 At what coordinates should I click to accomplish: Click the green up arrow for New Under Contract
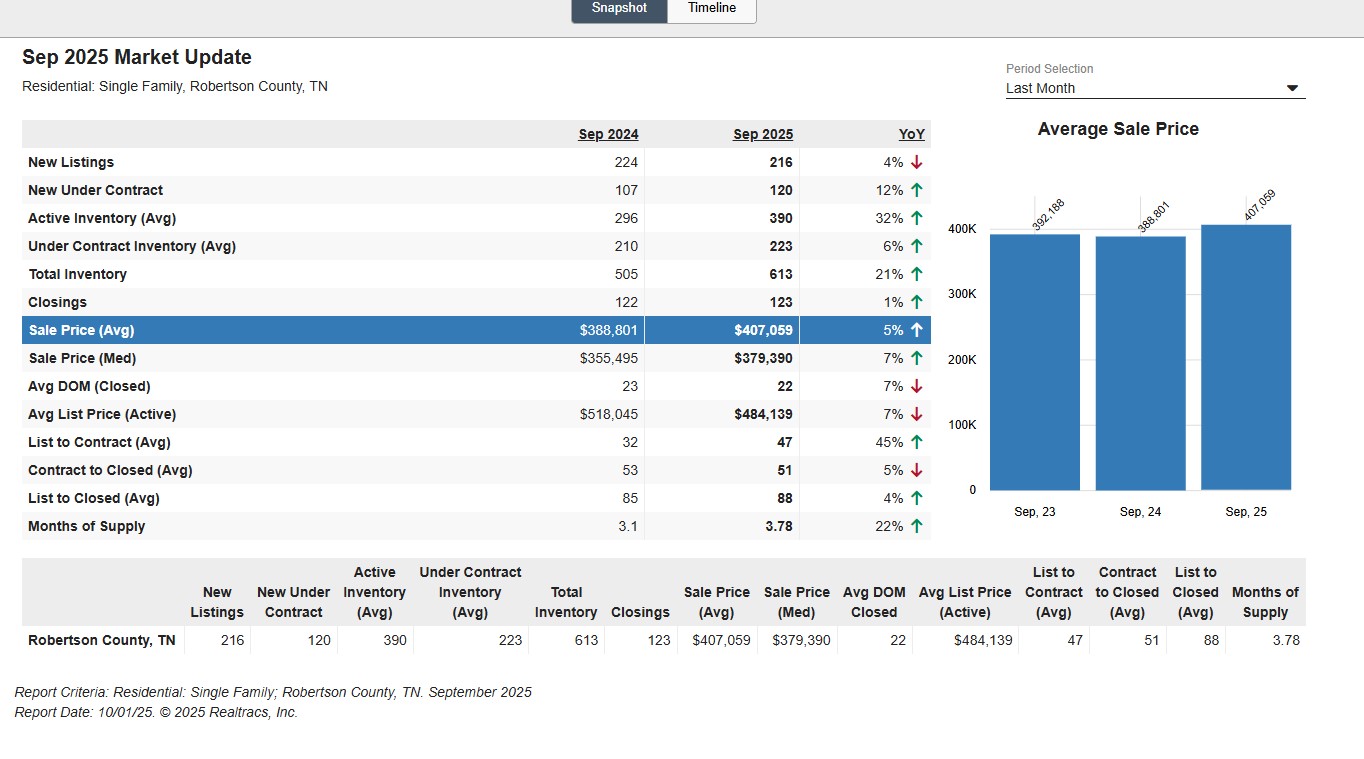pyautogui.click(x=916, y=190)
